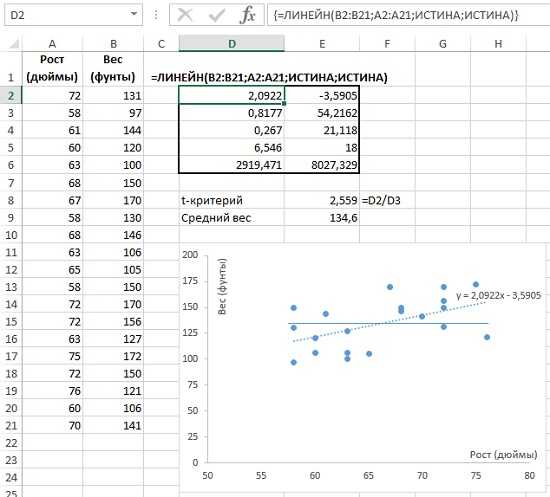Select weight cell with value 97
Viewport: 550px width, 497px height.
coord(113,113)
